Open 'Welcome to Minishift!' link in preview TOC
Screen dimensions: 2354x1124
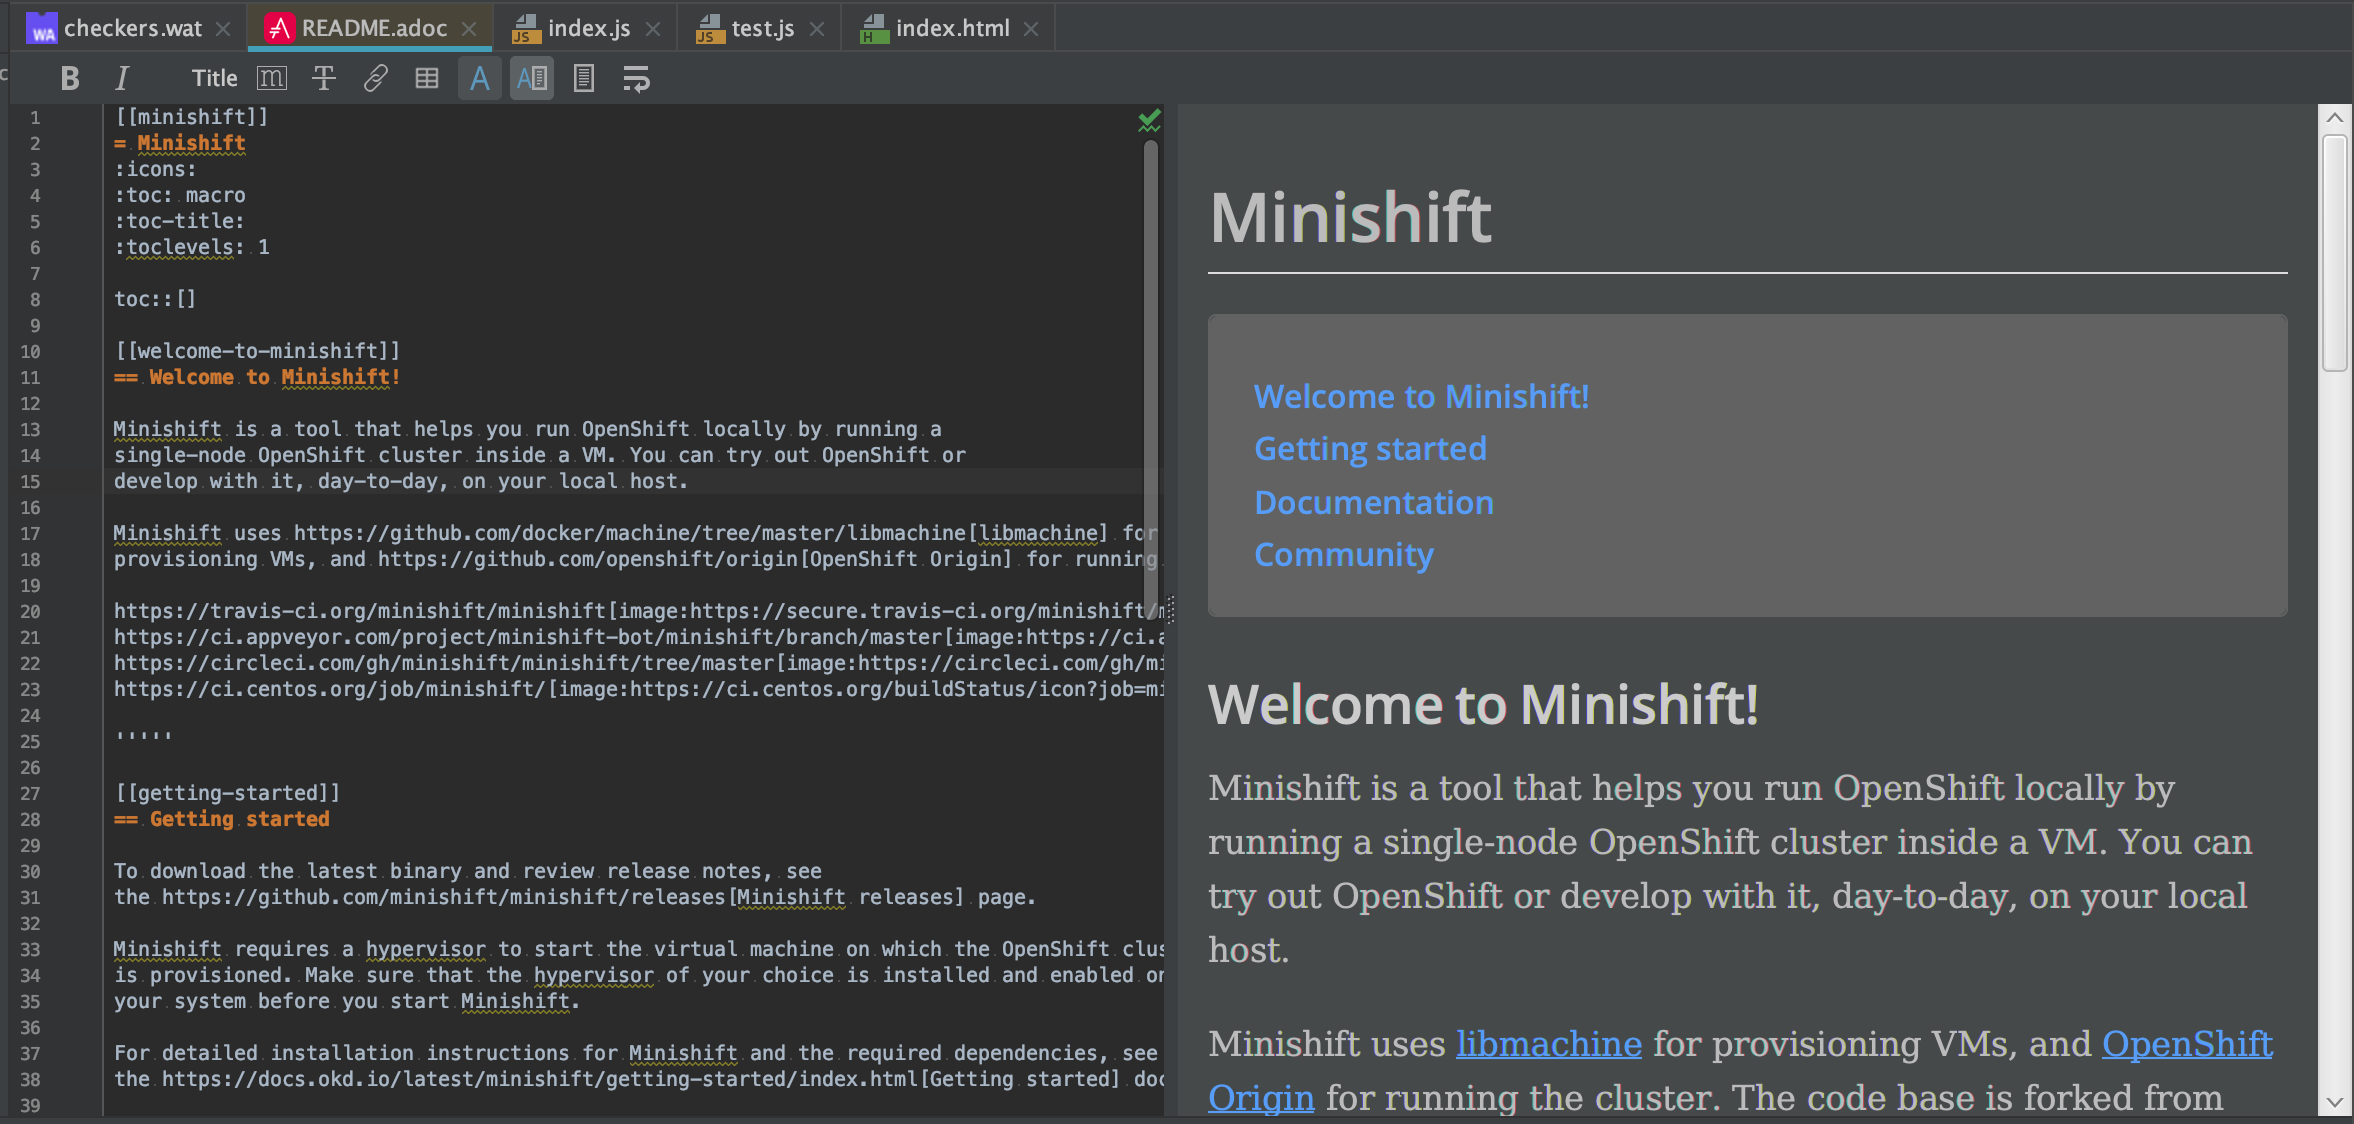point(1421,396)
